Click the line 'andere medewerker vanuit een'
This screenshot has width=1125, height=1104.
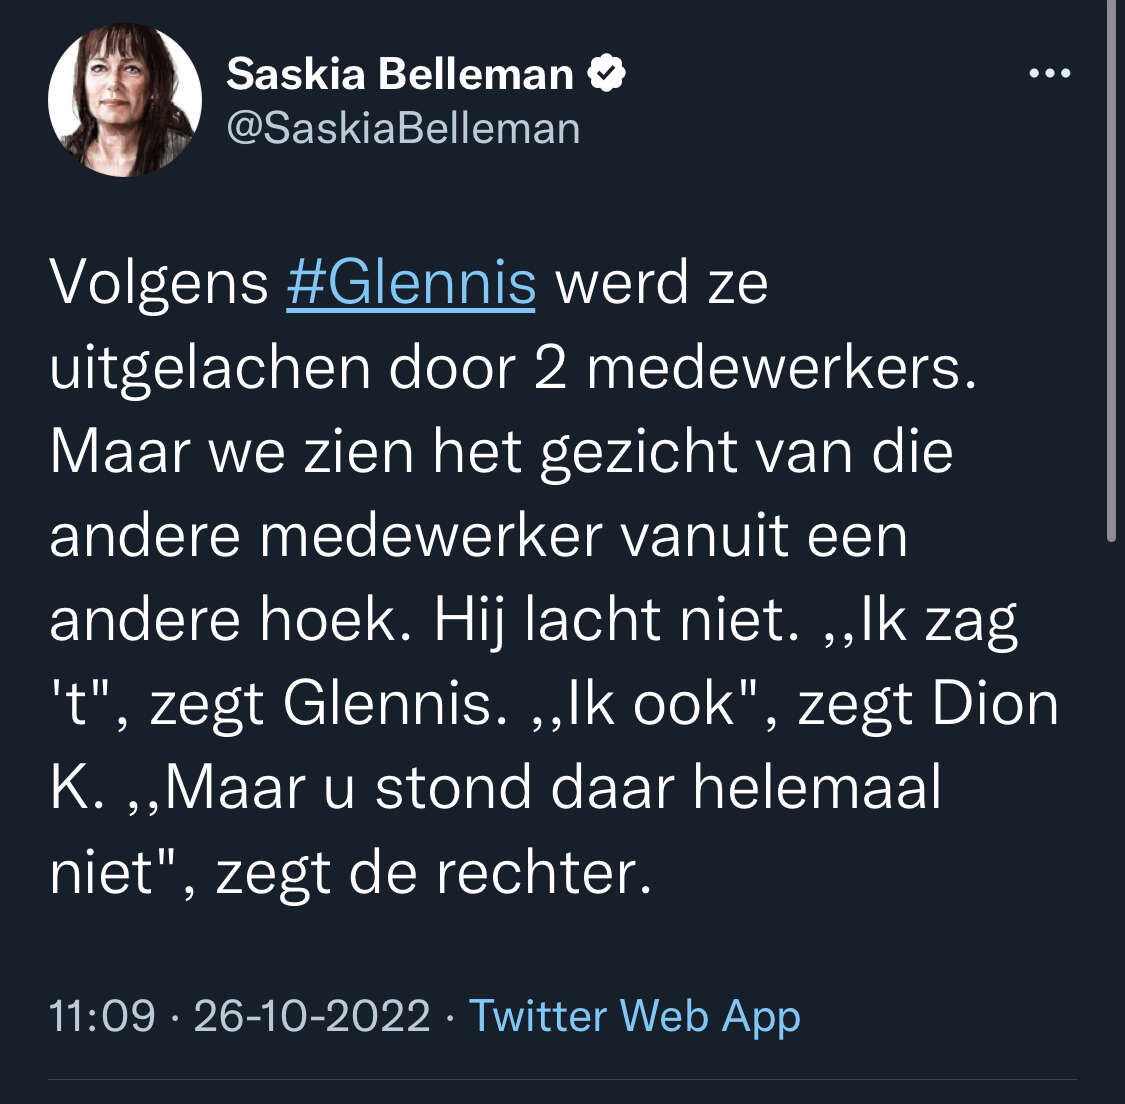479,537
